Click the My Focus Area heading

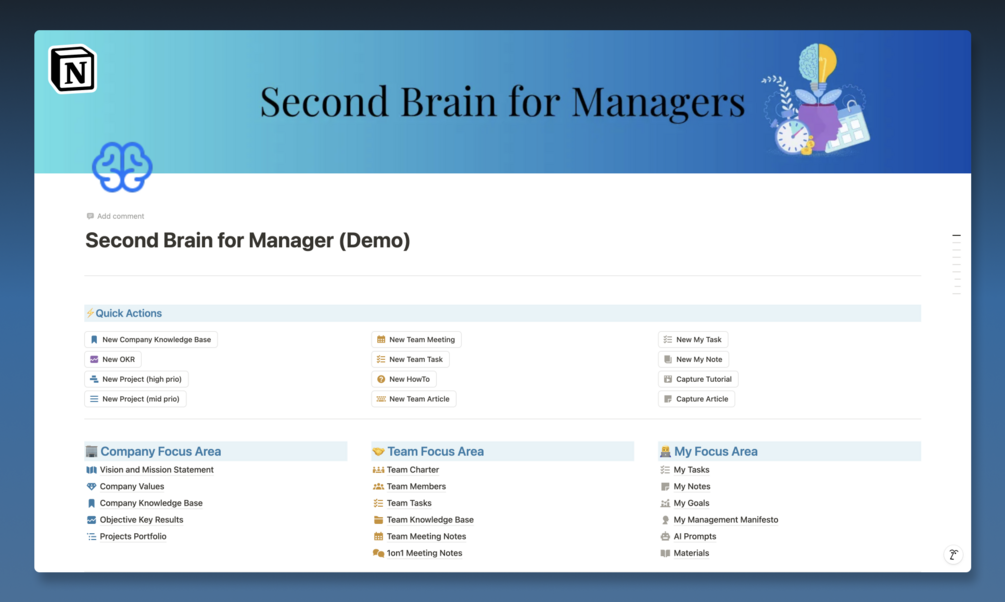[x=716, y=451]
